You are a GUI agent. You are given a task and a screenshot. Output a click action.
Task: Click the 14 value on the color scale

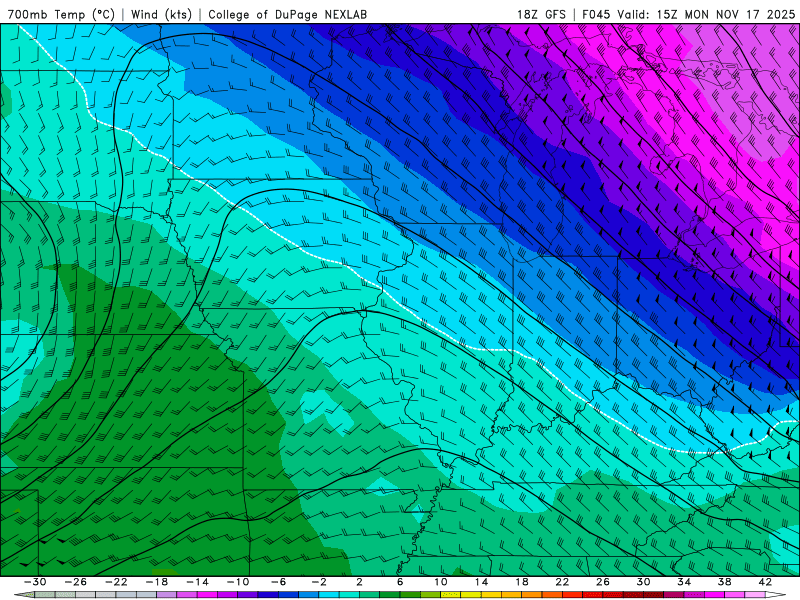point(481,582)
